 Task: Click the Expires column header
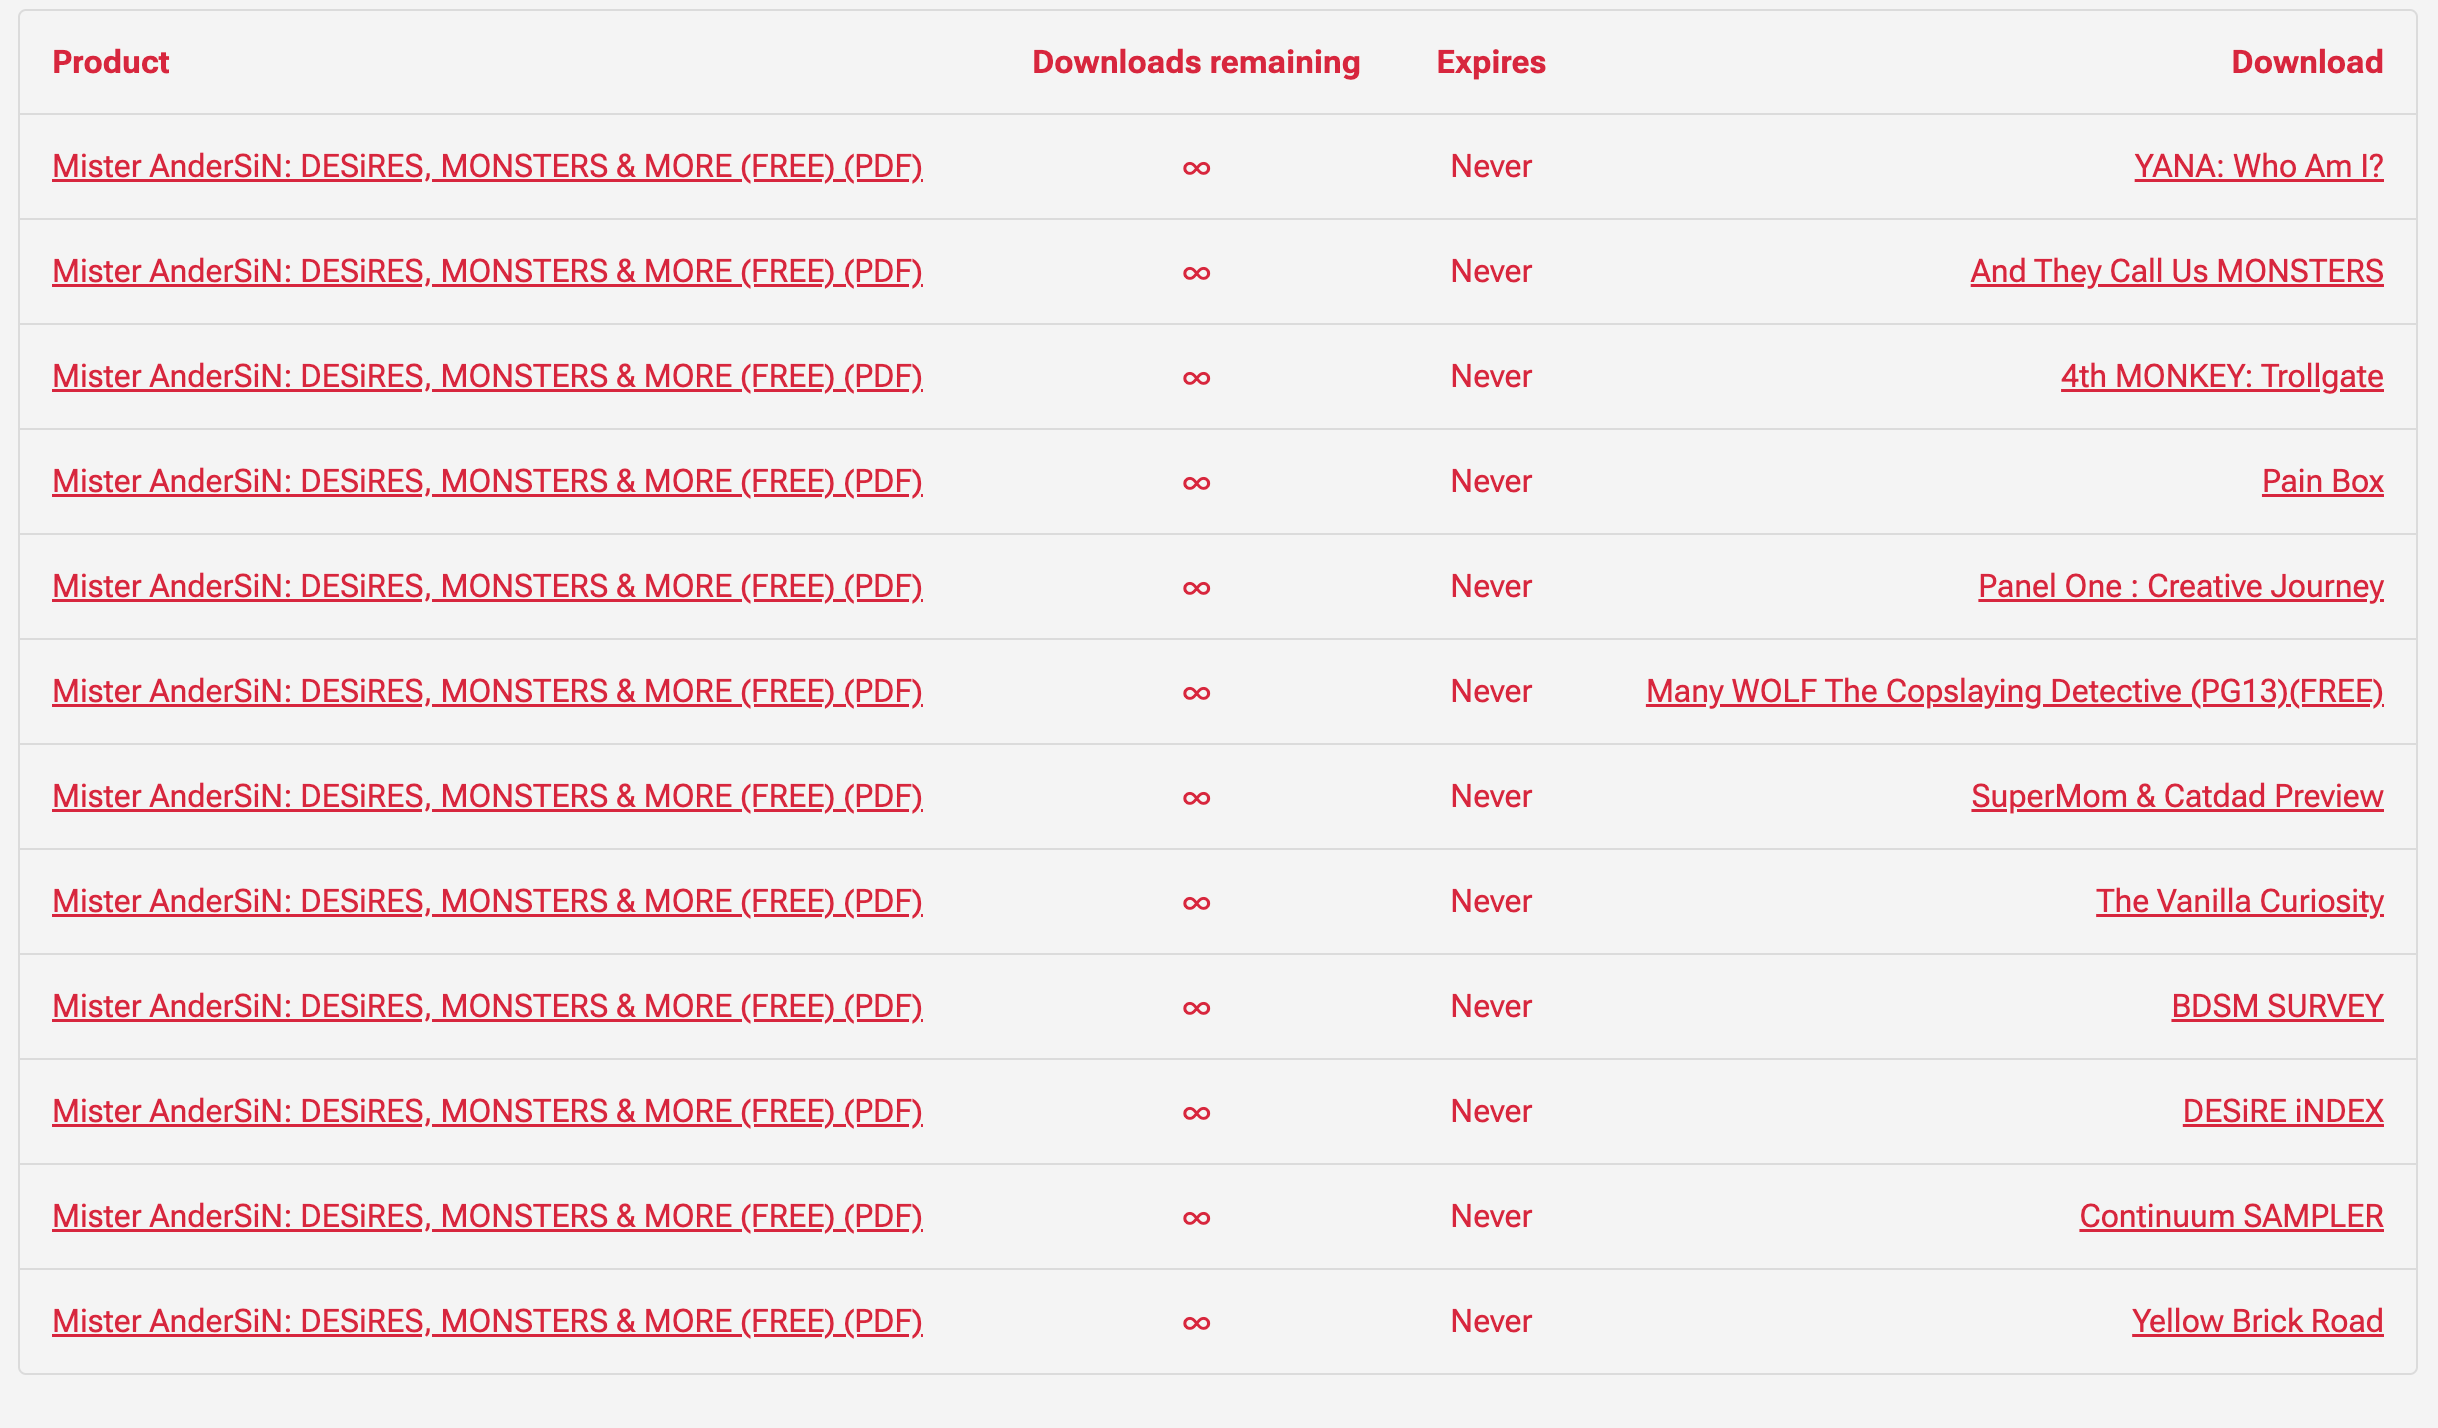(x=1491, y=62)
